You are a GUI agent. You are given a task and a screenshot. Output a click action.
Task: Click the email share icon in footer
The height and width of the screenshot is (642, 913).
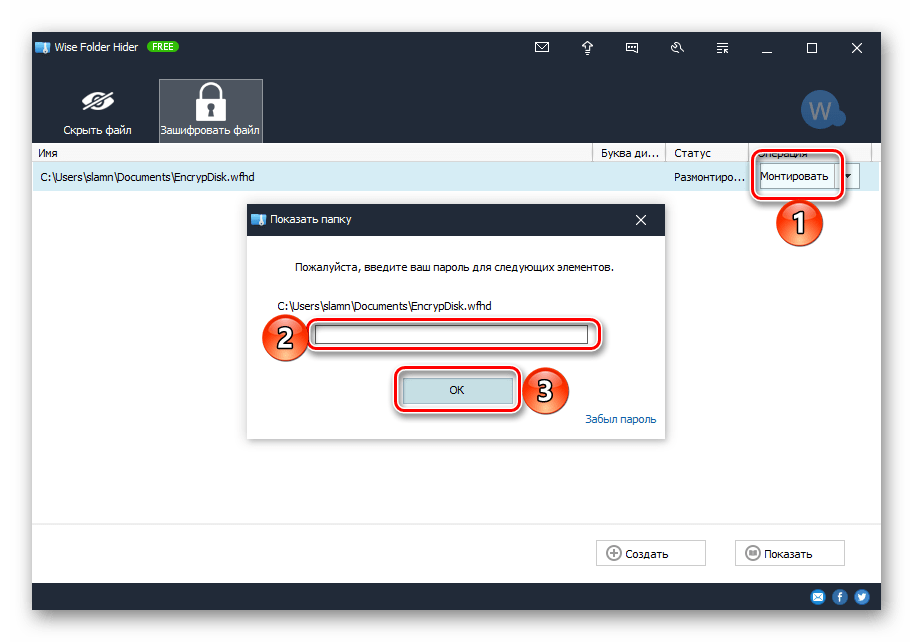pos(818,597)
